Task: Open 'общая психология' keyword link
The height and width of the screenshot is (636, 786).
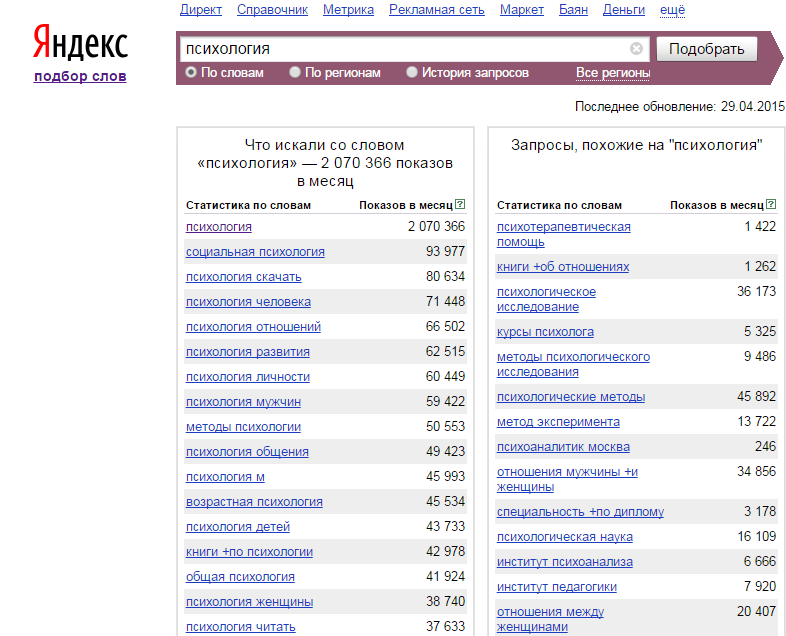Action: (x=240, y=577)
